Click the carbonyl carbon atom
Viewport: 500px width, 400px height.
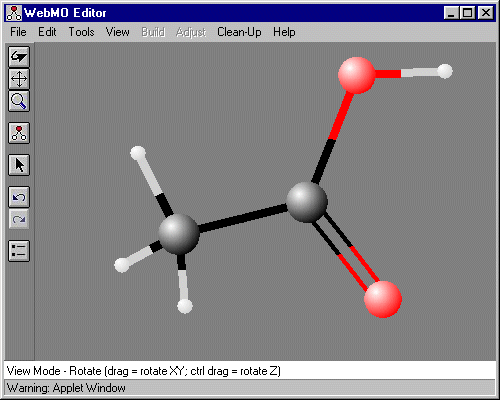point(307,202)
